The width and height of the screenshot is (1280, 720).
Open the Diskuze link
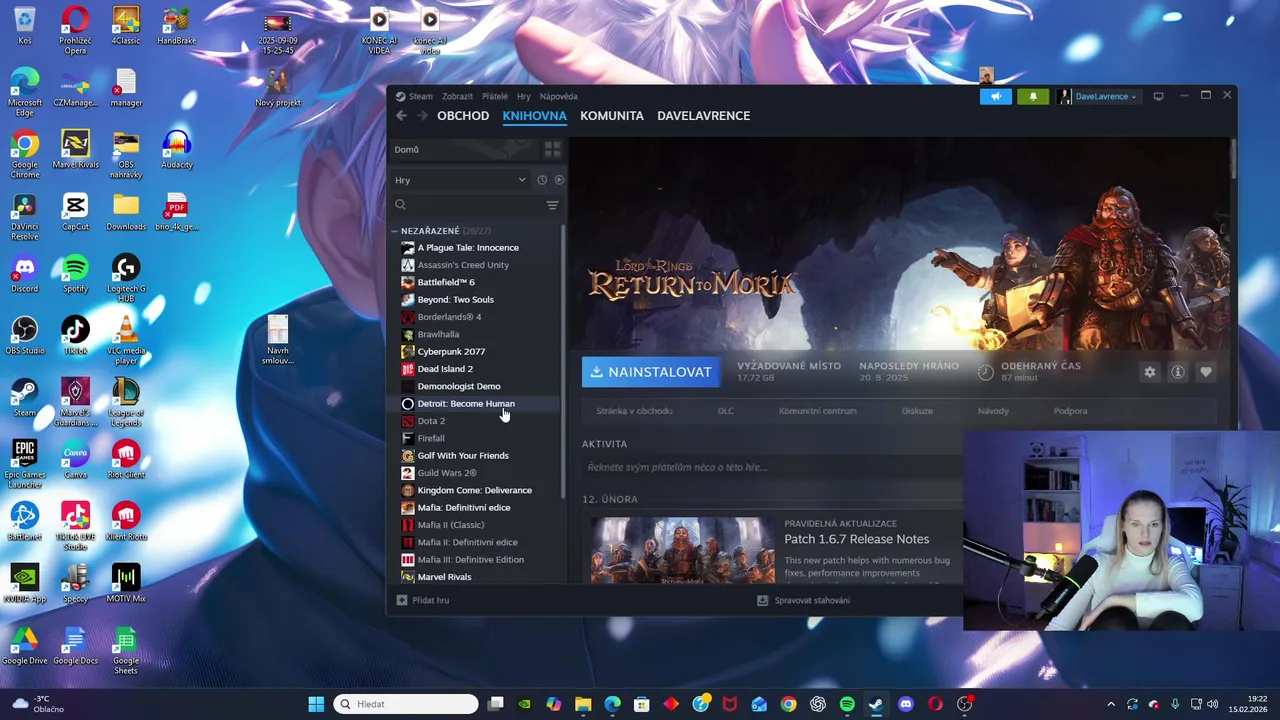pyautogui.click(x=917, y=411)
